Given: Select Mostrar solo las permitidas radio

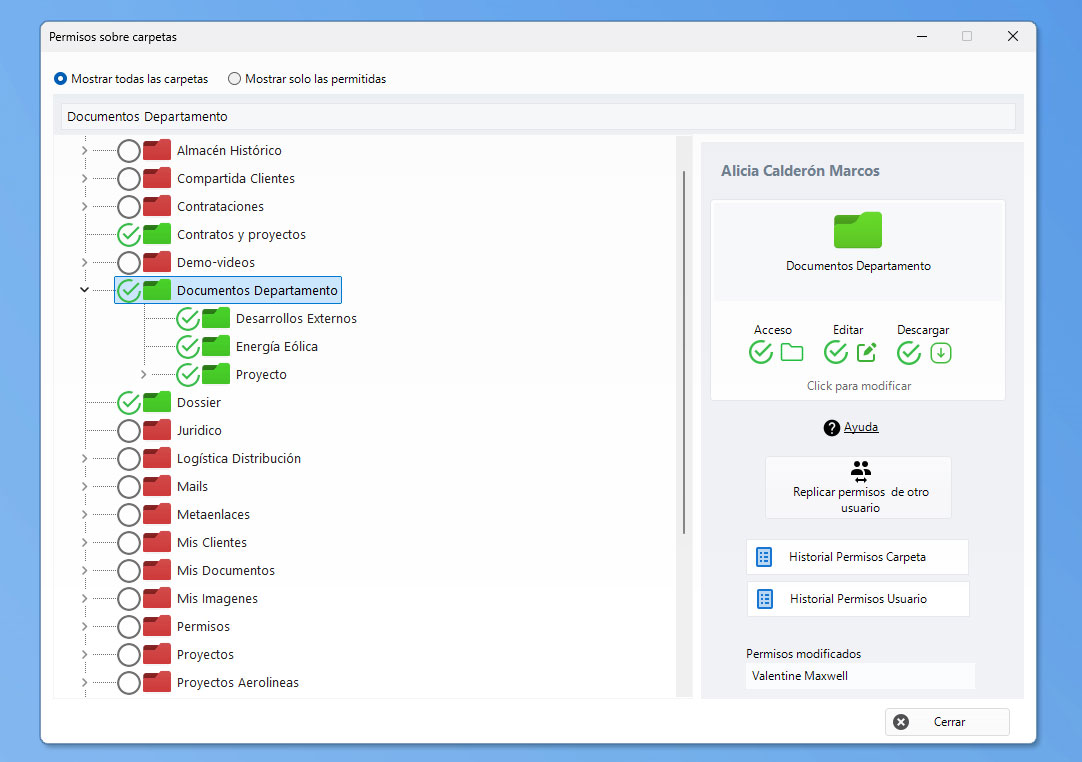Looking at the screenshot, I should point(235,79).
